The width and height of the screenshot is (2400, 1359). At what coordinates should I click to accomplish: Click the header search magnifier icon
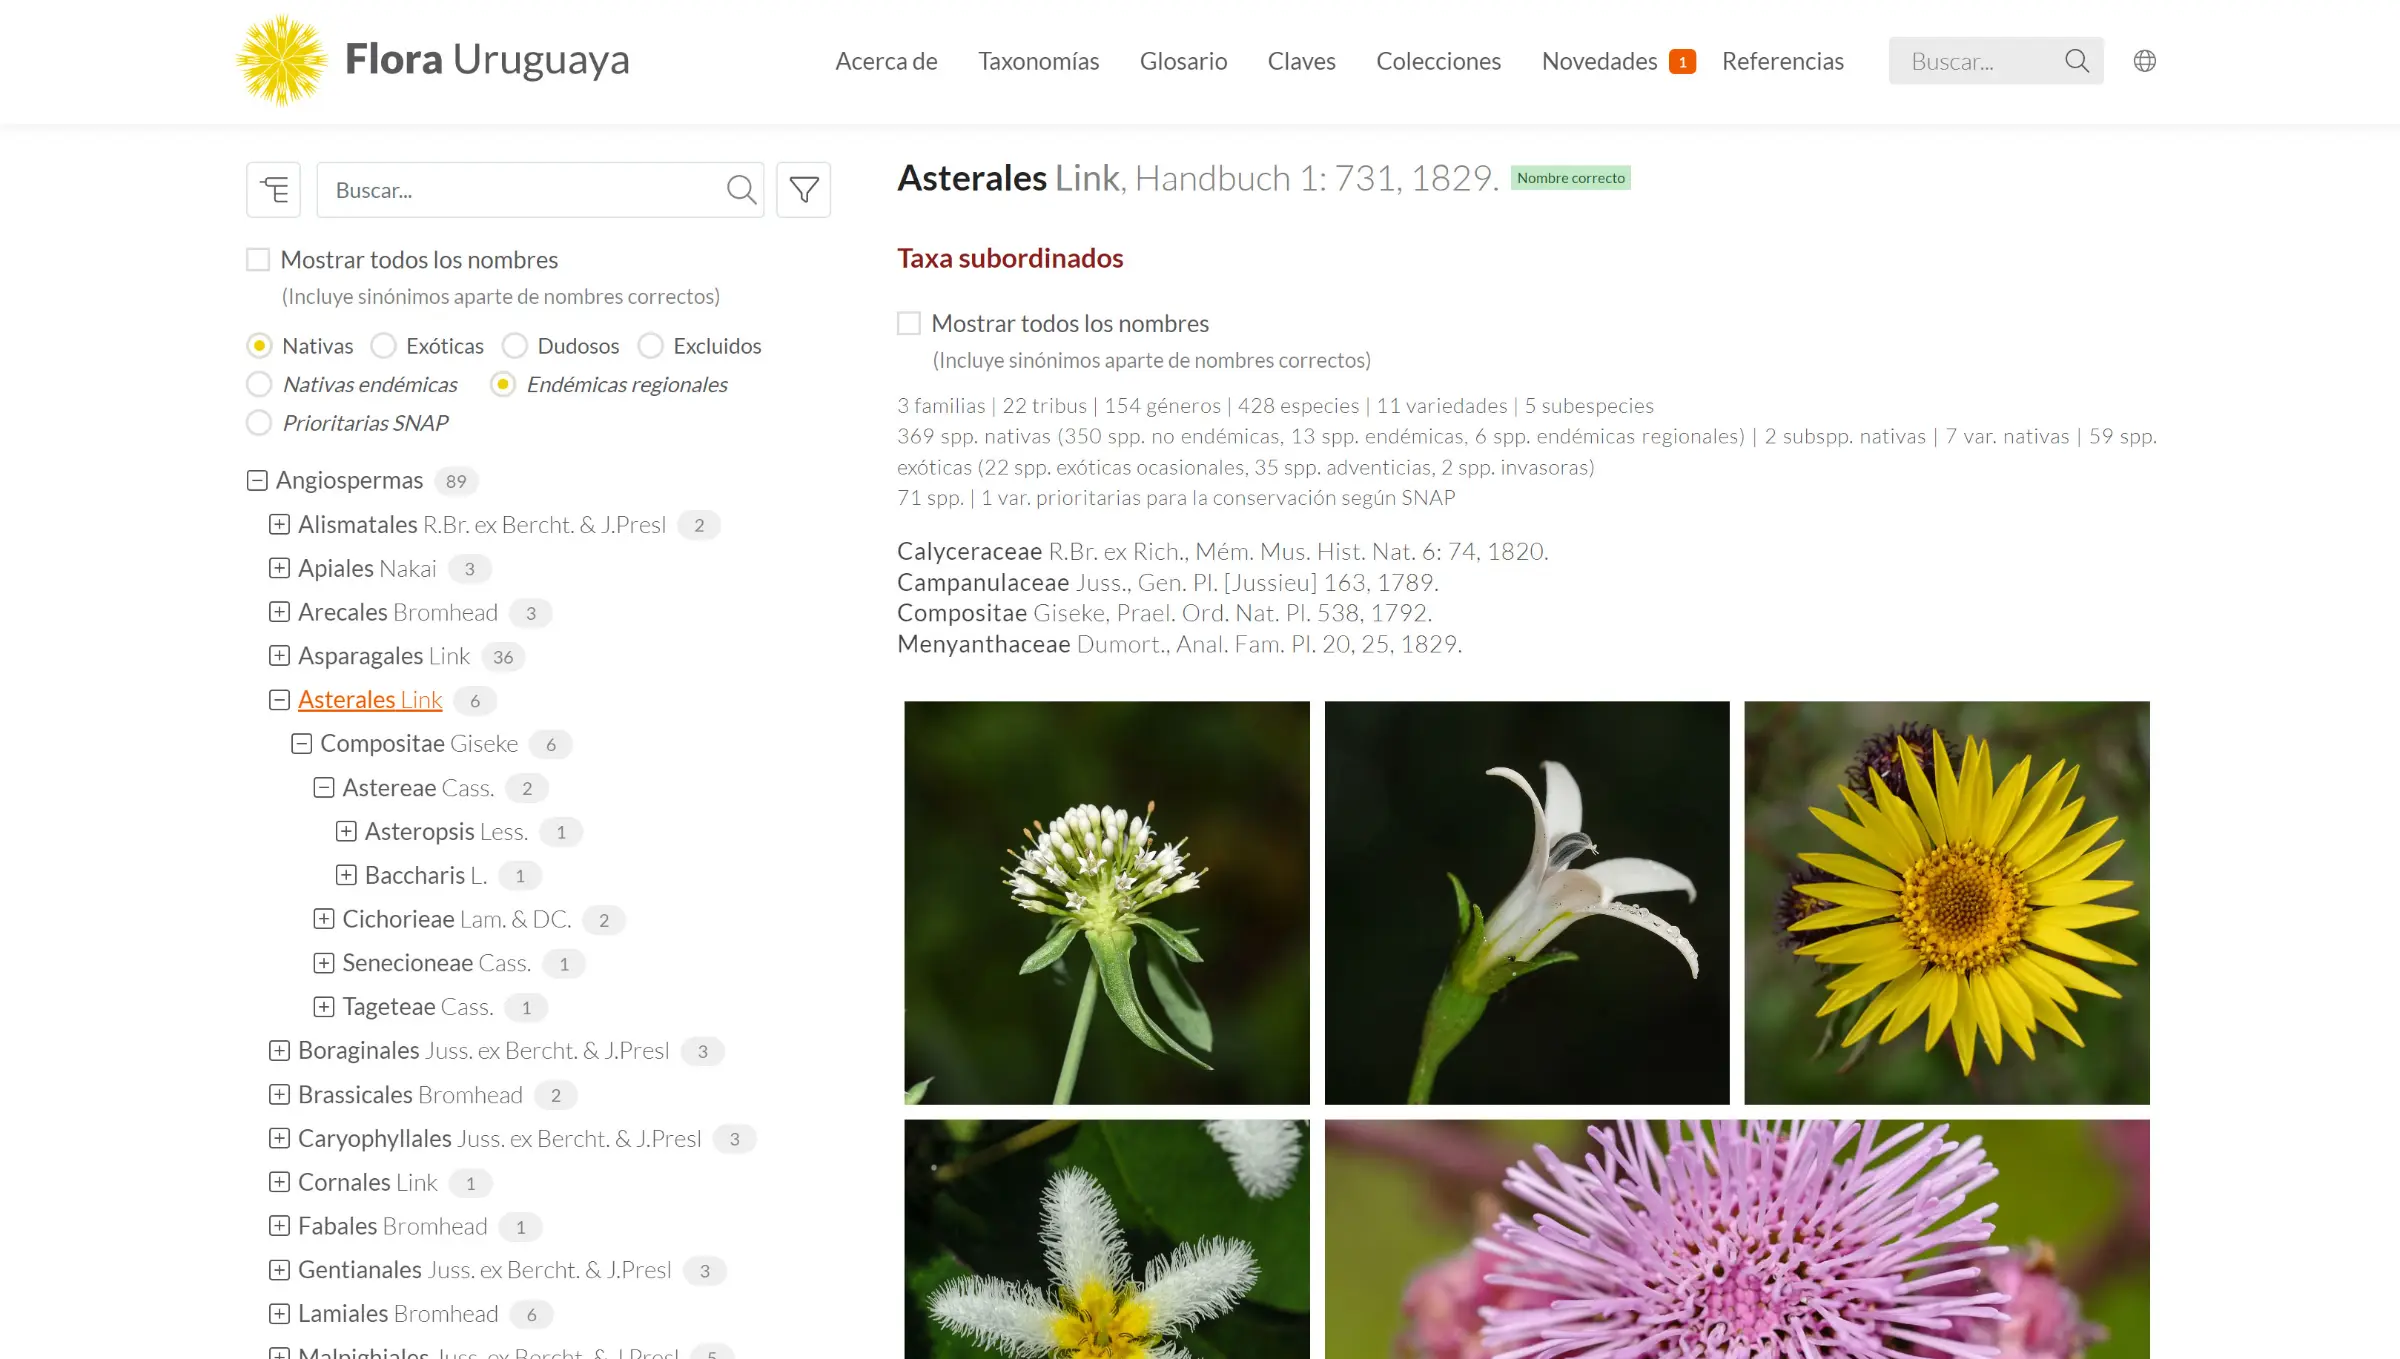point(2076,61)
